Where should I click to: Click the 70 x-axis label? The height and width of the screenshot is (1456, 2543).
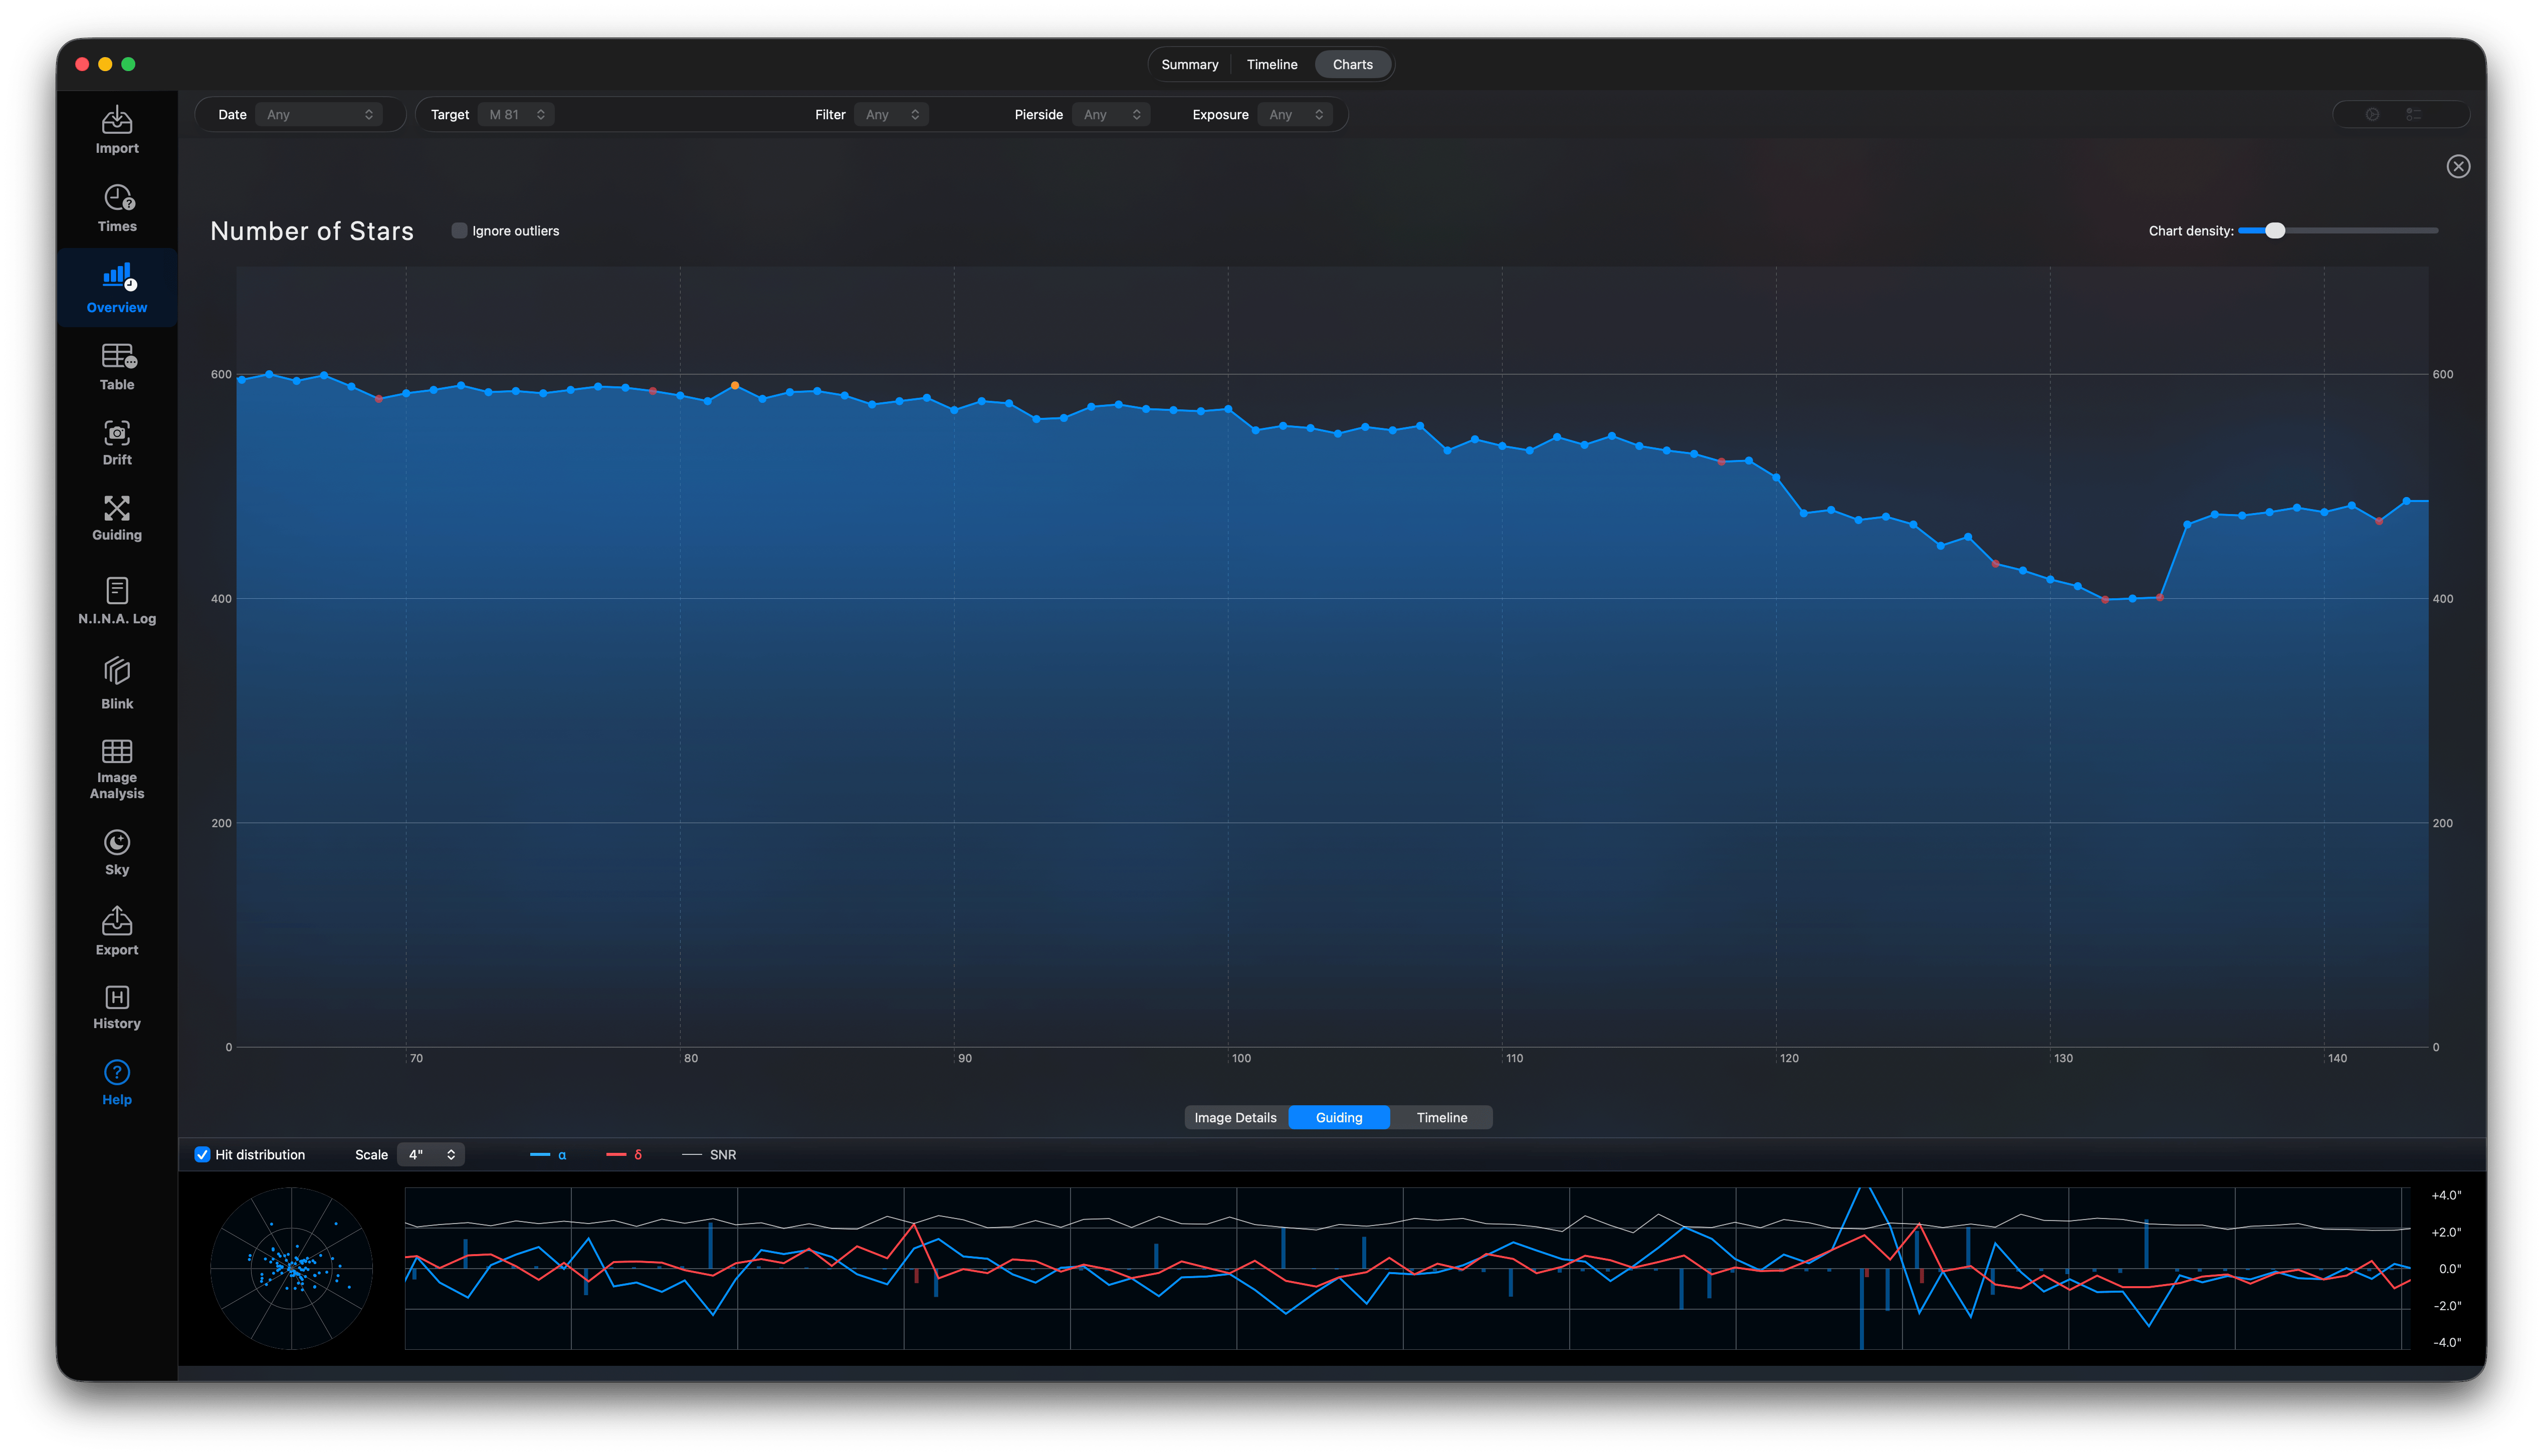tap(416, 1058)
